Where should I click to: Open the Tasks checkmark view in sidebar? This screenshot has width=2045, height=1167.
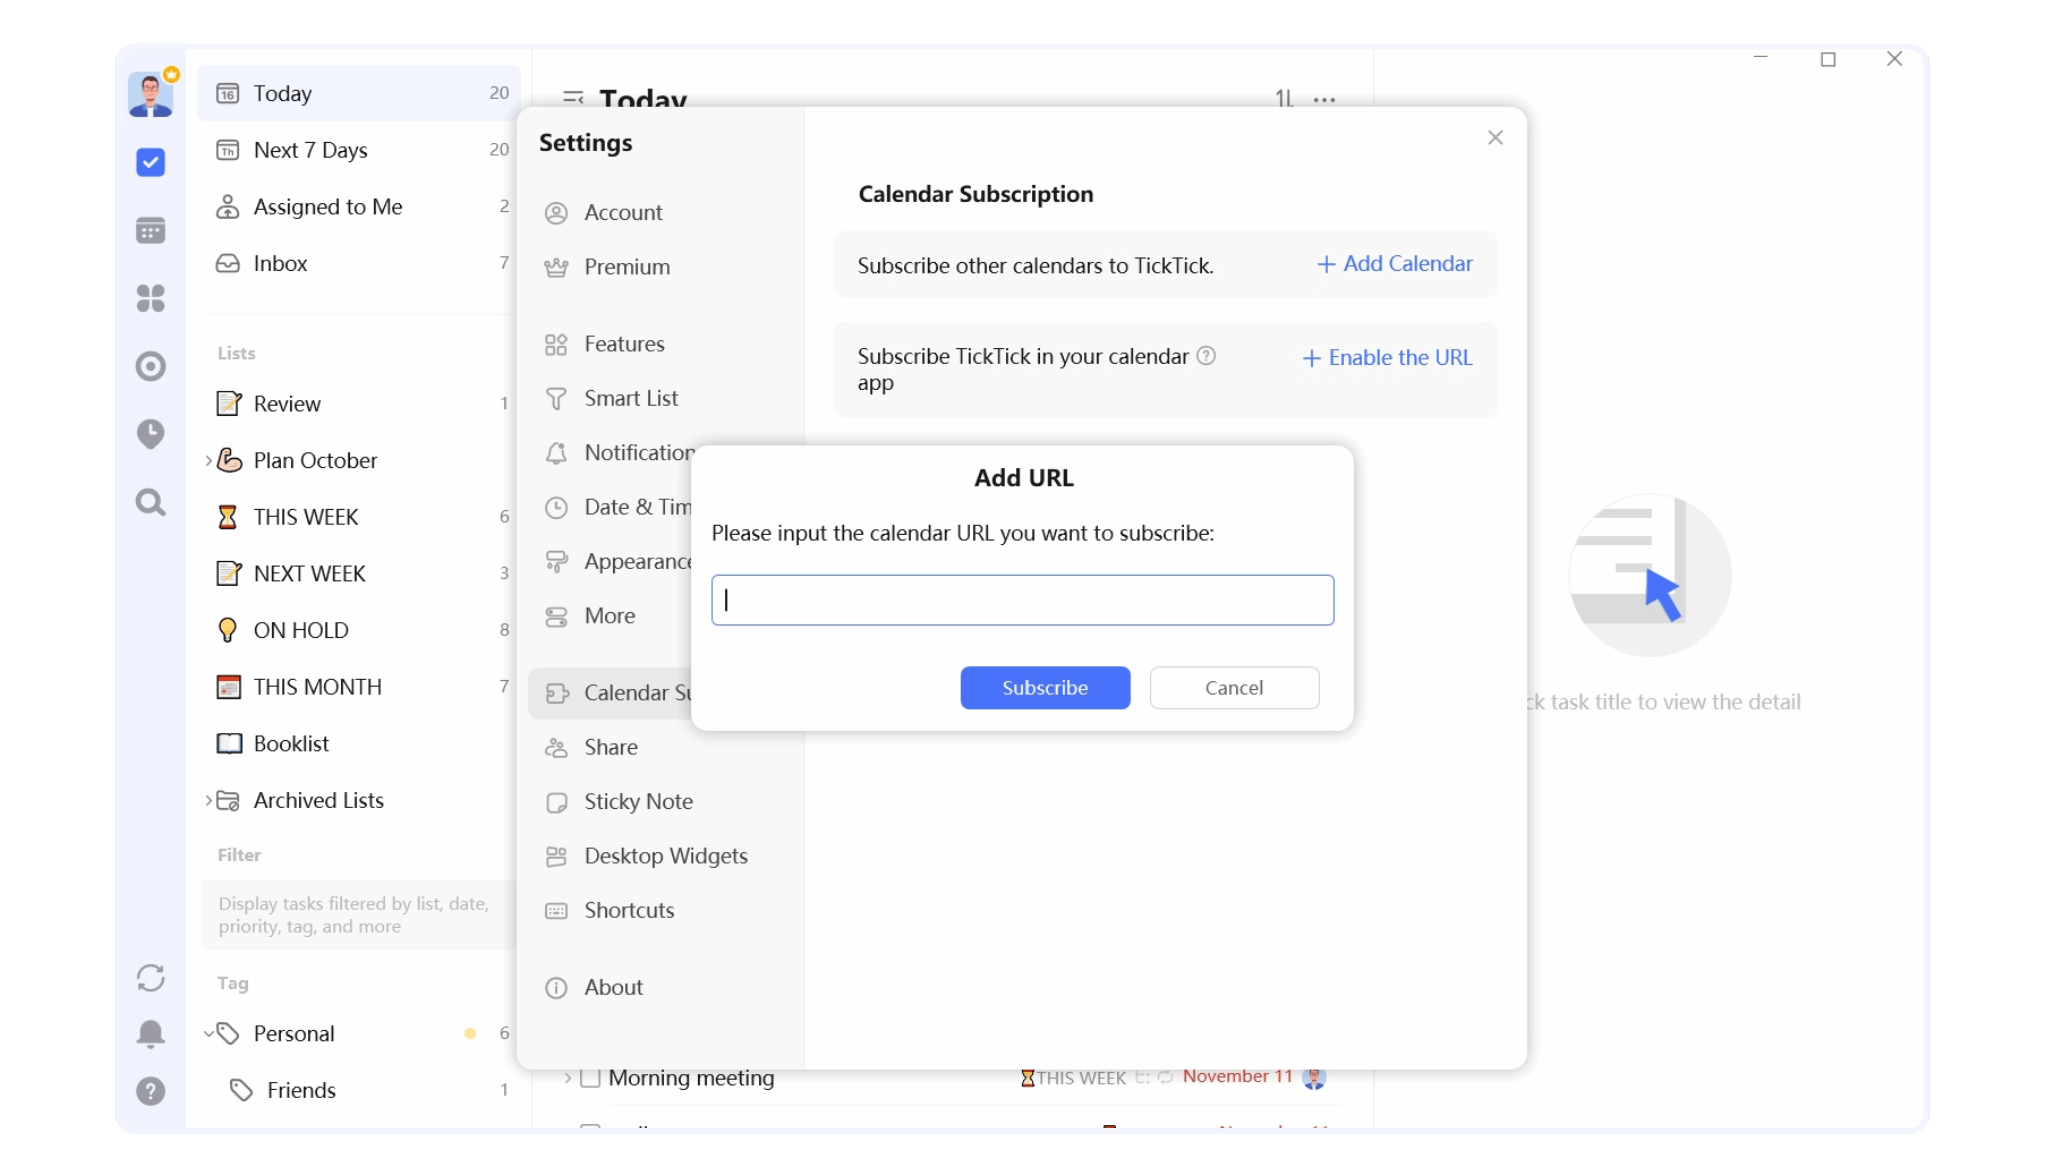(x=151, y=162)
